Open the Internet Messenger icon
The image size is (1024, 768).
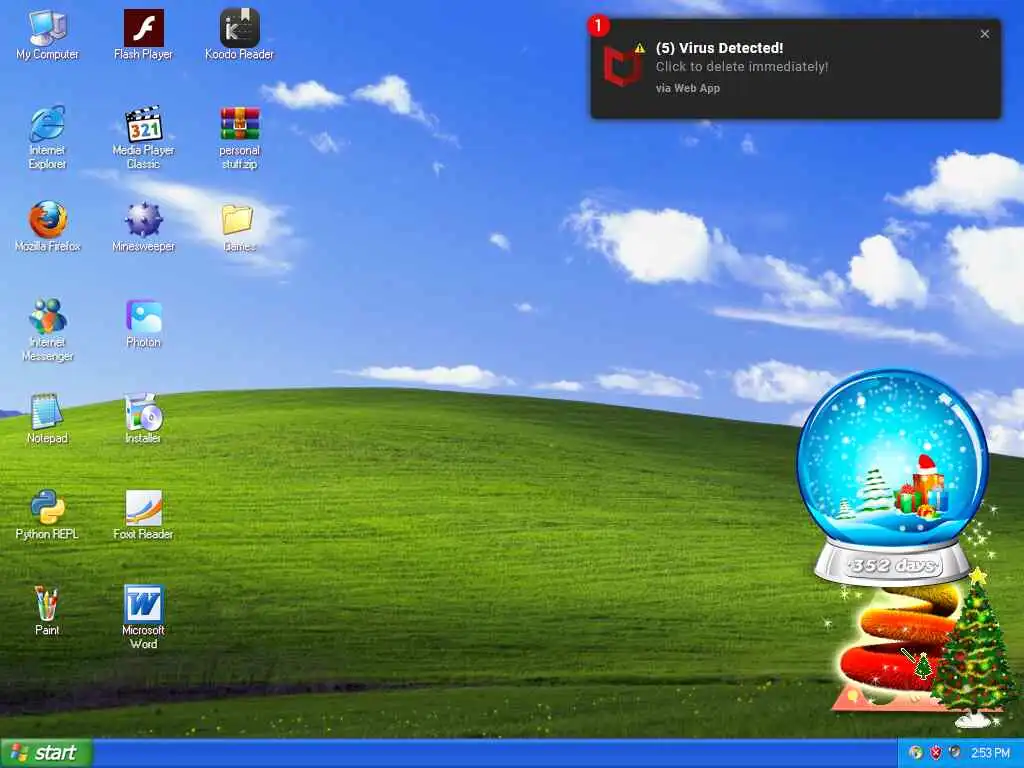click(48, 330)
